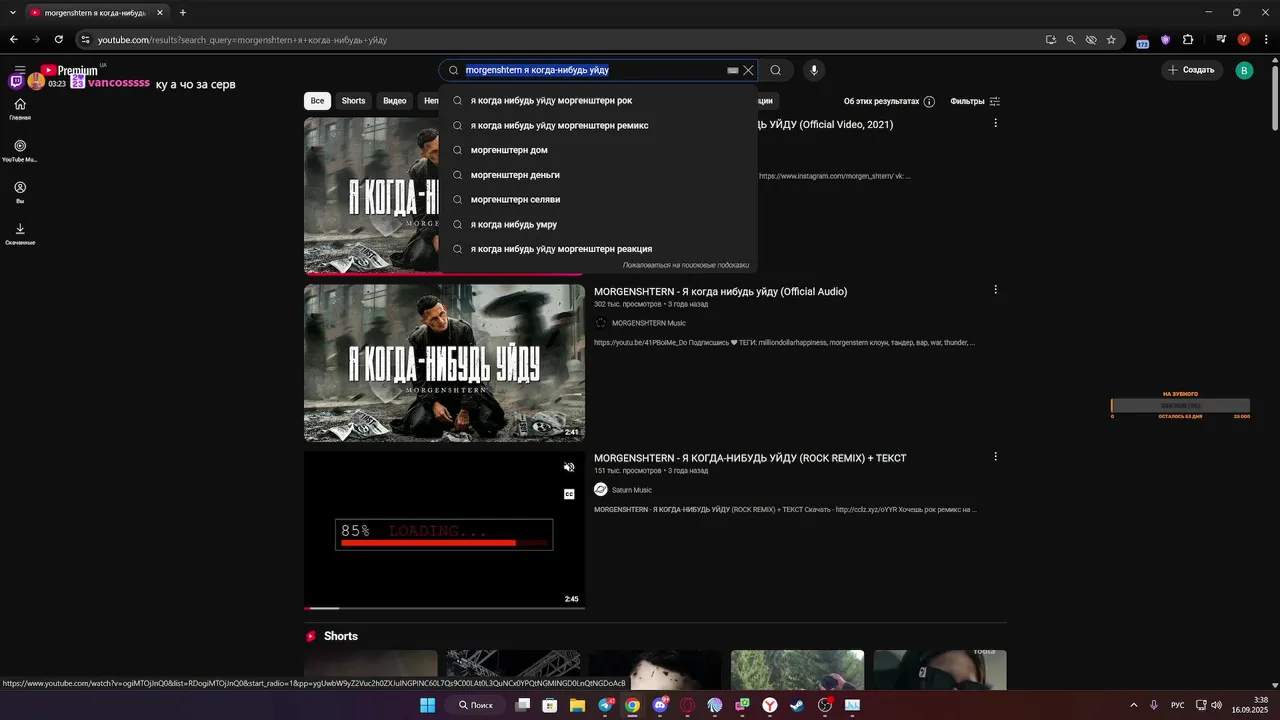
Task: Open the Вы section in sidebar
Action: (x=20, y=192)
